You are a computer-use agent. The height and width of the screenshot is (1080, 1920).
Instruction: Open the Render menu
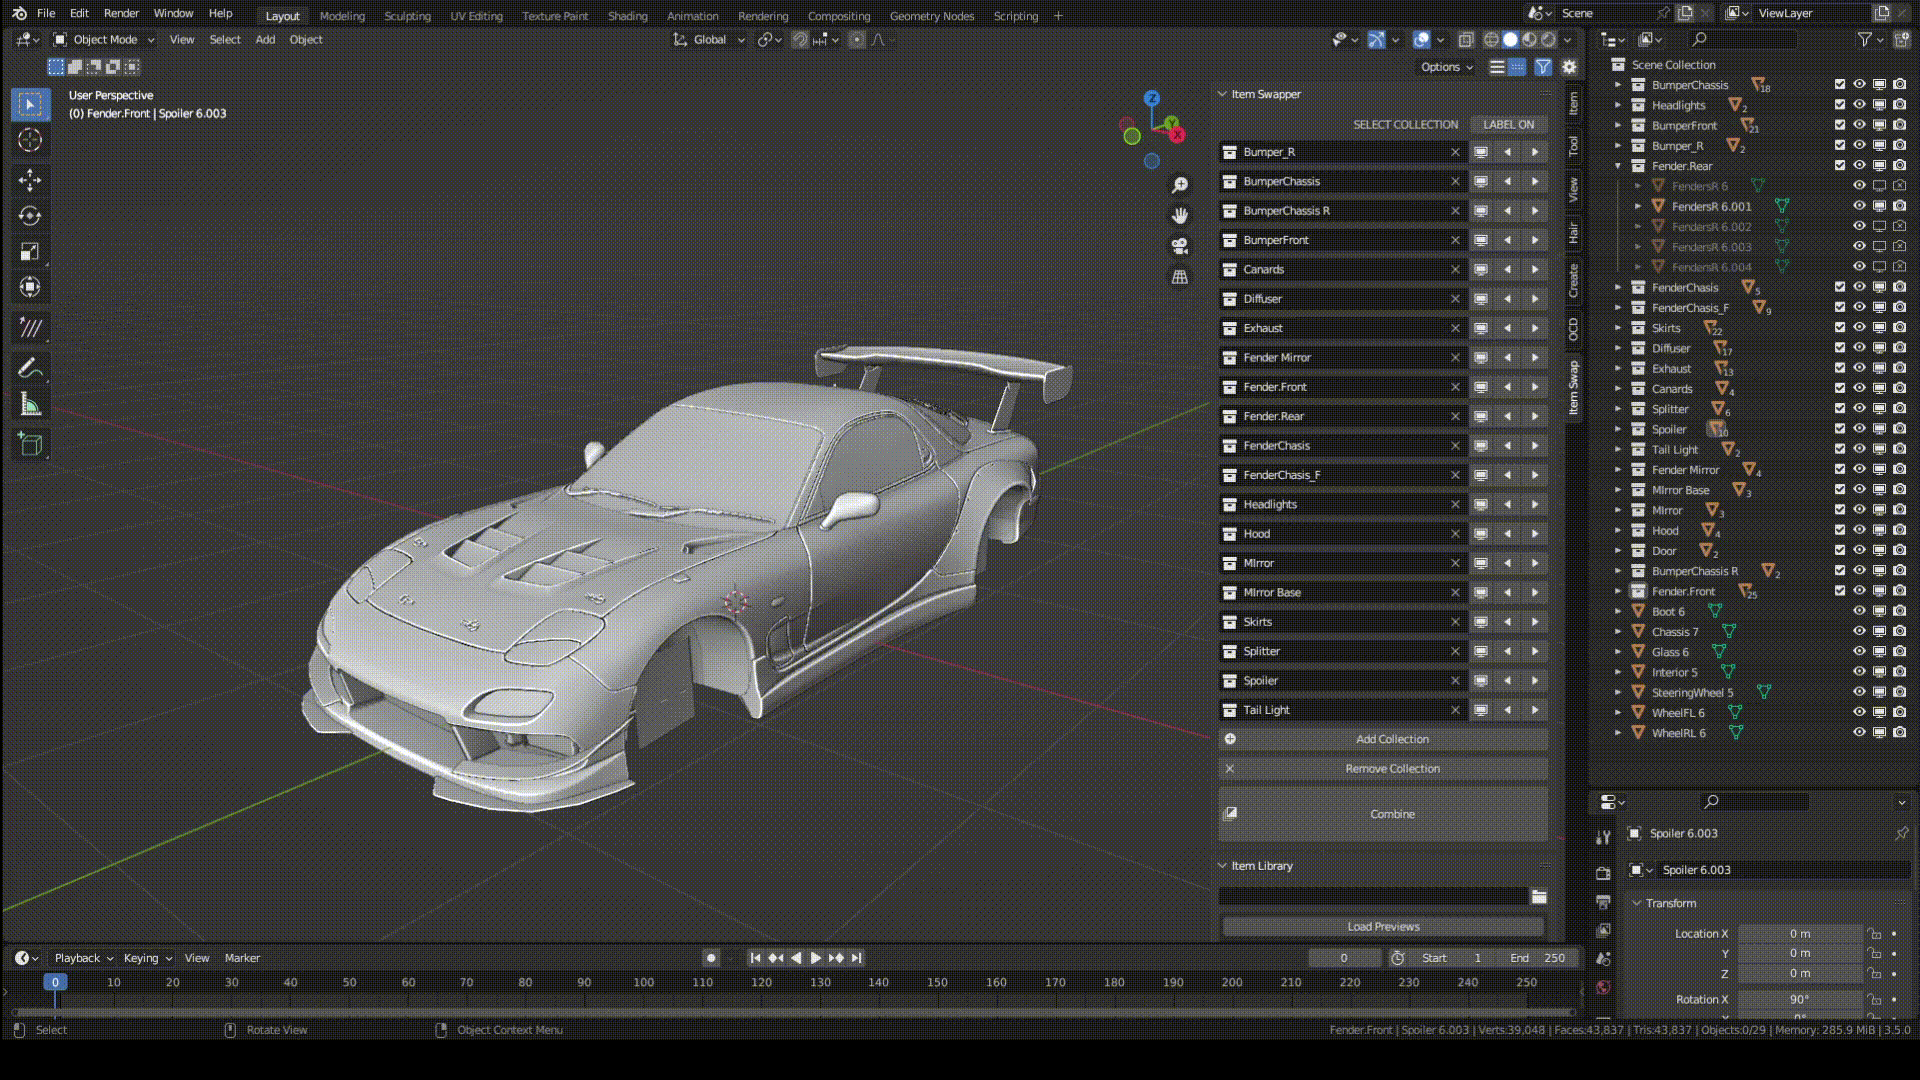[x=121, y=13]
